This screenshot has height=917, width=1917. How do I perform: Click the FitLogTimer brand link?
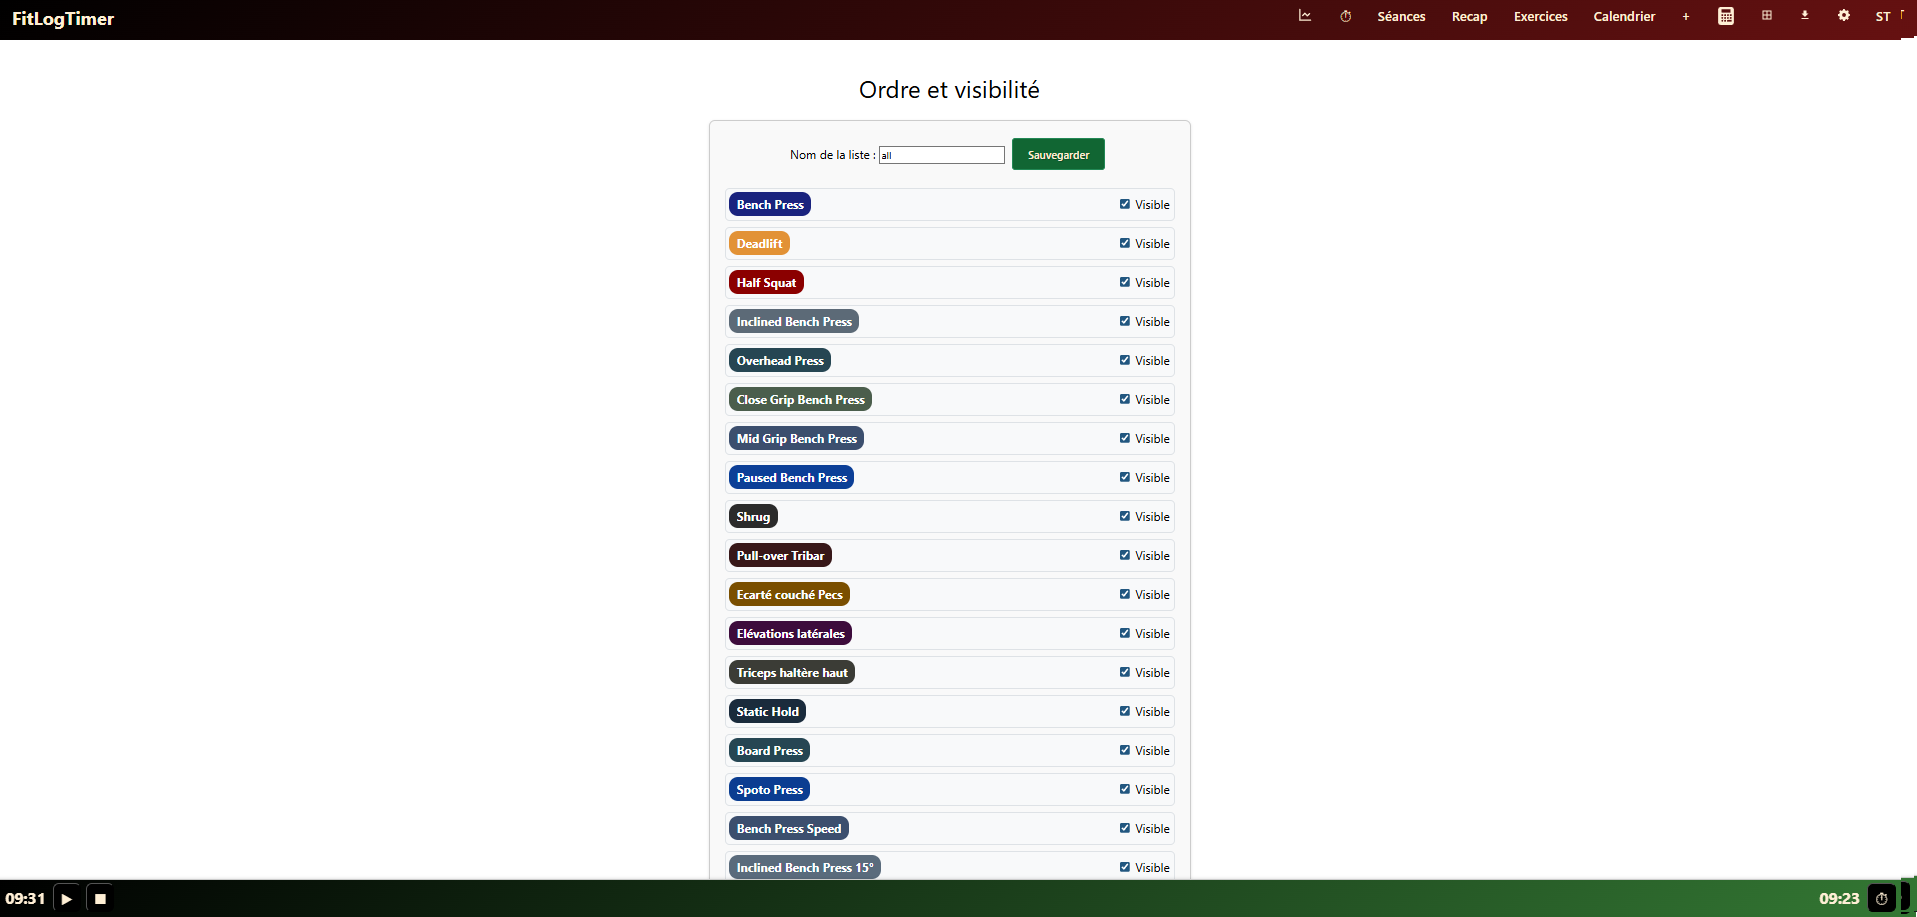click(x=63, y=19)
